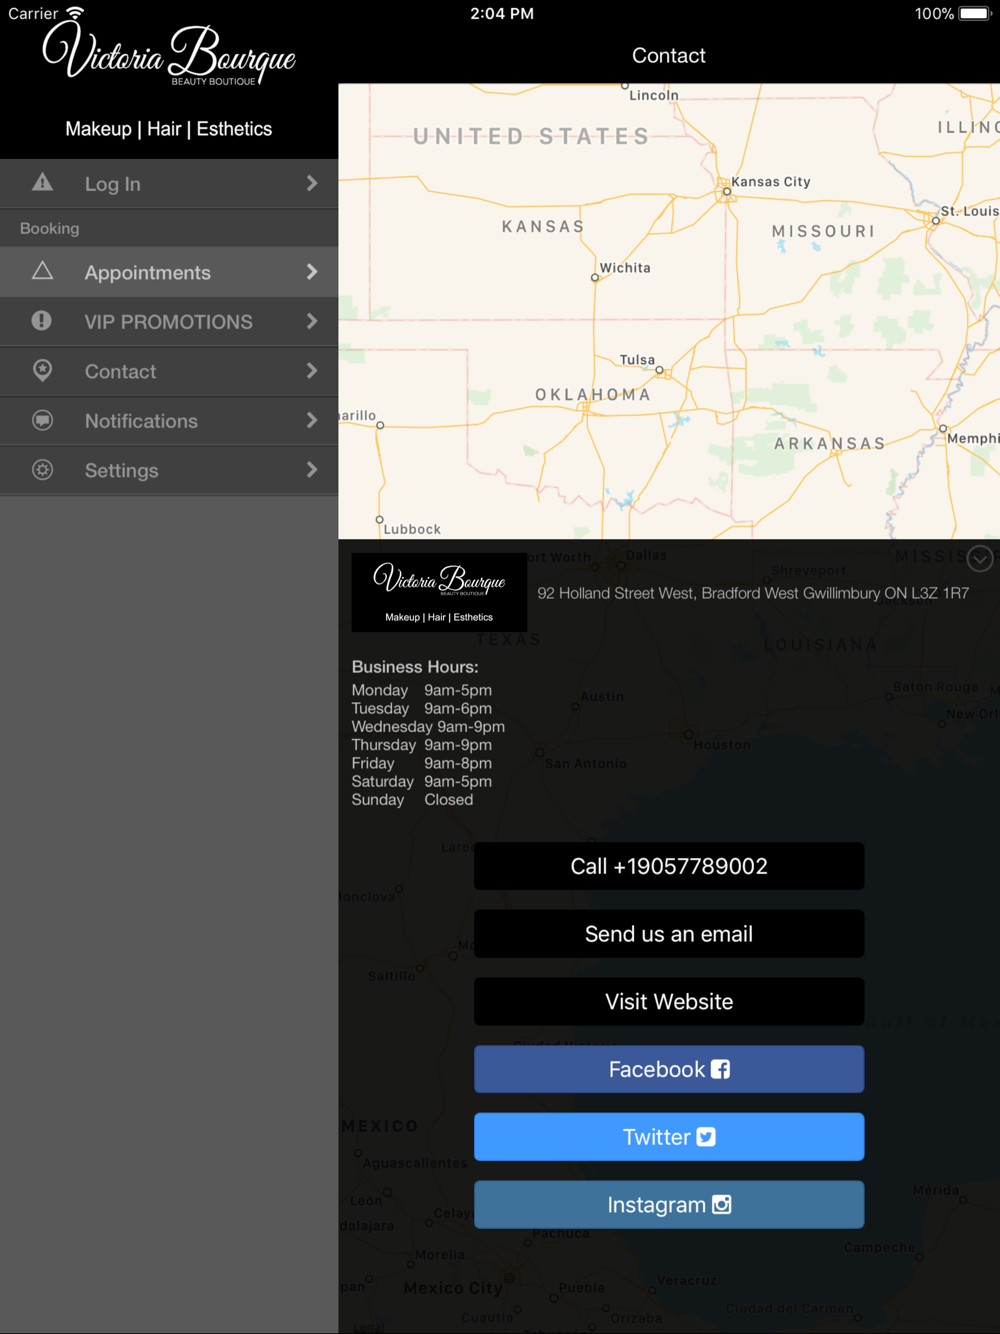Click the Instagram camera icon

pyautogui.click(x=721, y=1205)
